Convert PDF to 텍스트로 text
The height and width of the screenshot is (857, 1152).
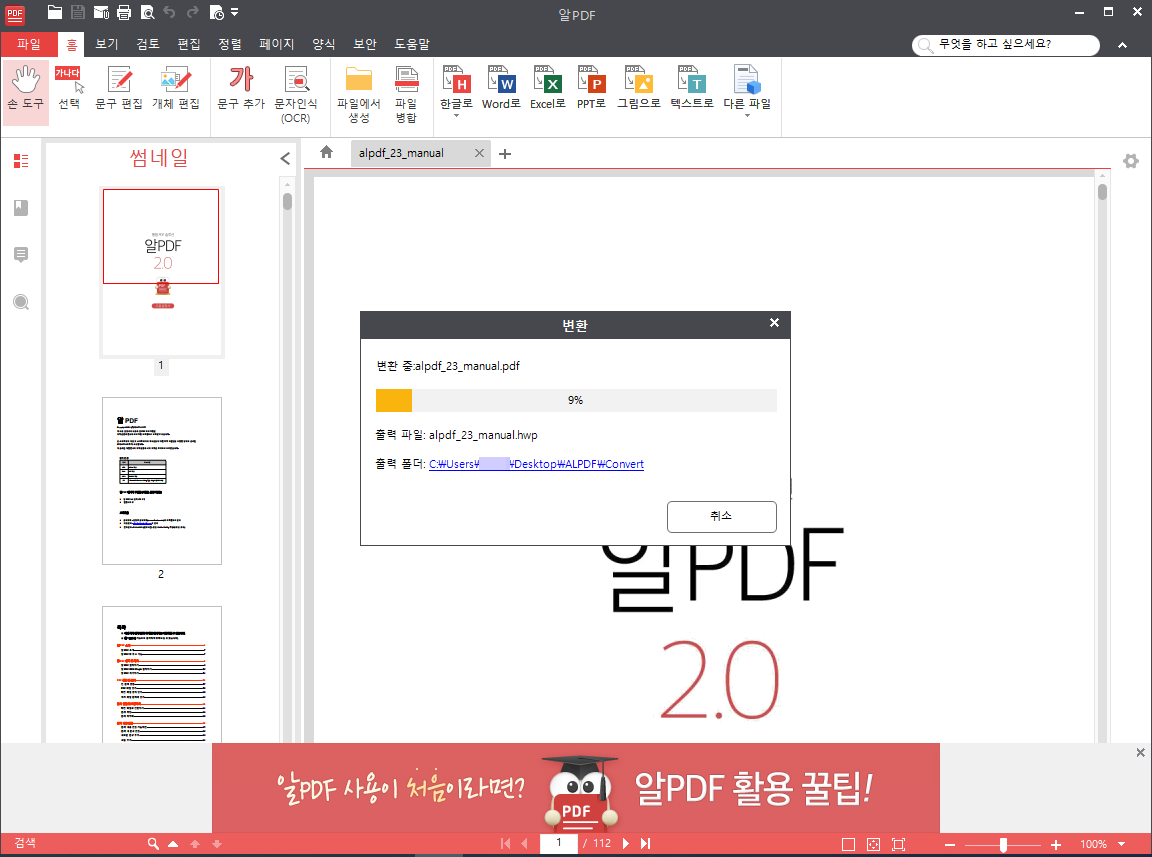point(692,88)
